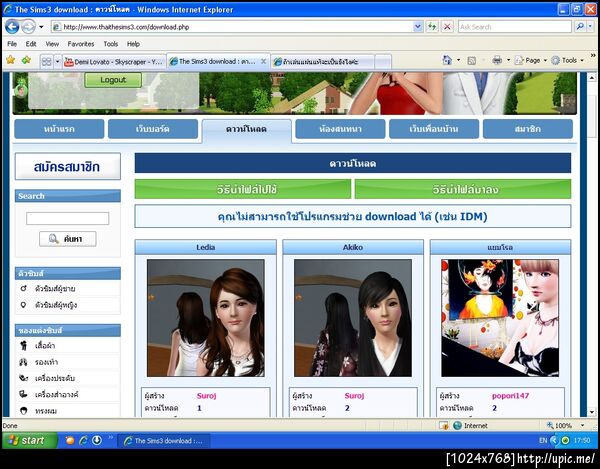Go to the ห้องสนทนา nav tab
This screenshot has width=600, height=469.
point(340,129)
